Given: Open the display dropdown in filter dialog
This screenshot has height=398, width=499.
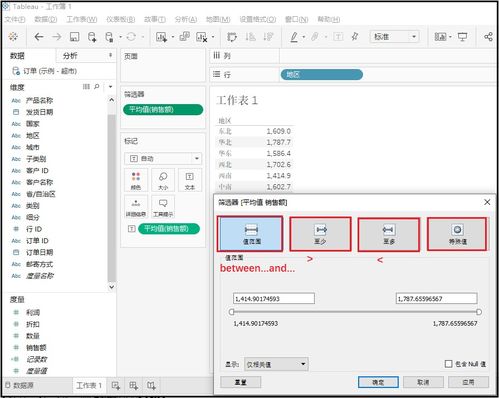Looking at the screenshot, I should [x=276, y=364].
